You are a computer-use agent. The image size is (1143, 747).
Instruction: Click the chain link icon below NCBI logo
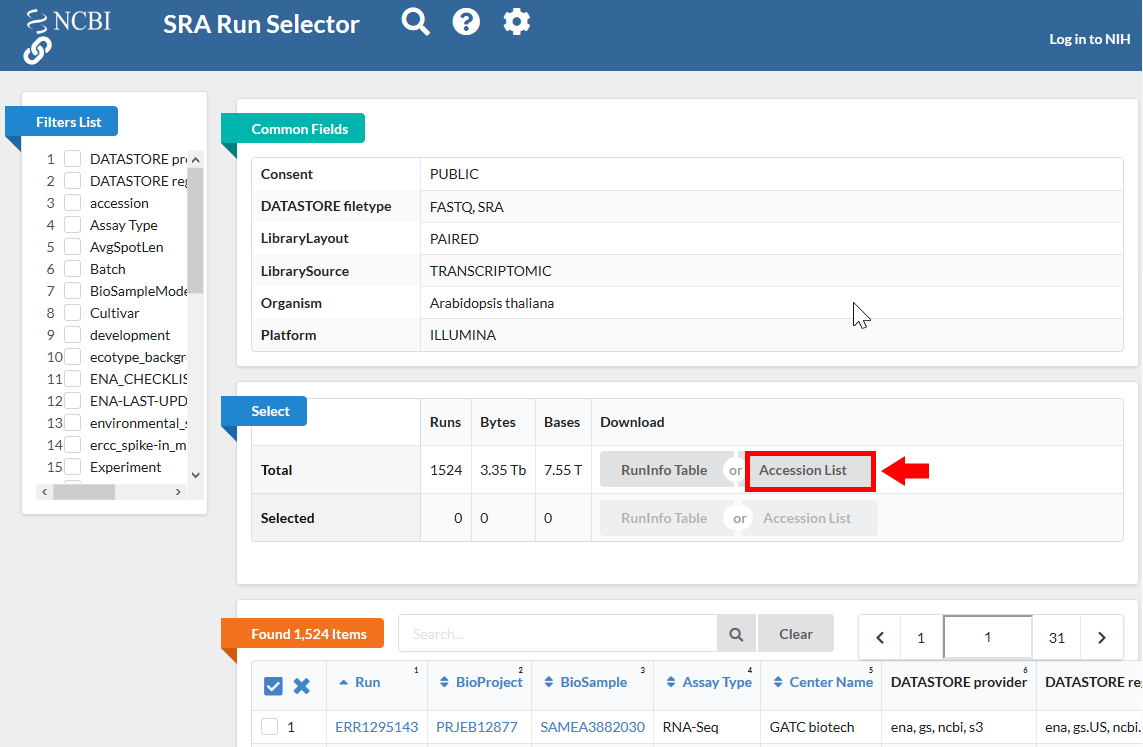point(37,51)
